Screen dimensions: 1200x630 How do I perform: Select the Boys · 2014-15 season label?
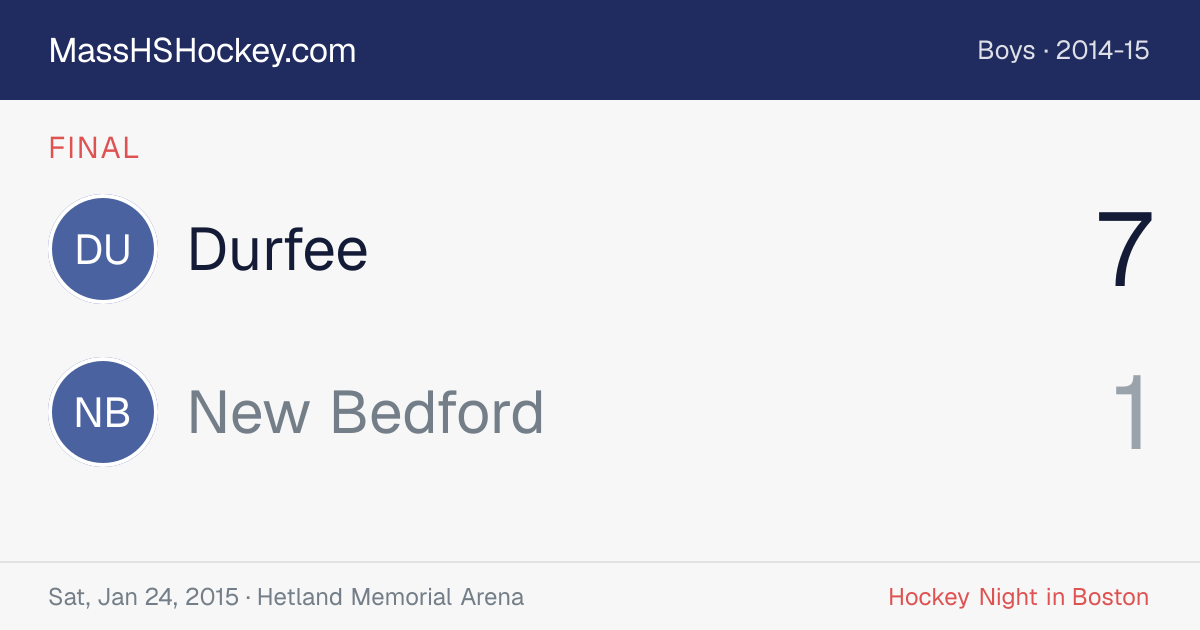[1063, 51]
